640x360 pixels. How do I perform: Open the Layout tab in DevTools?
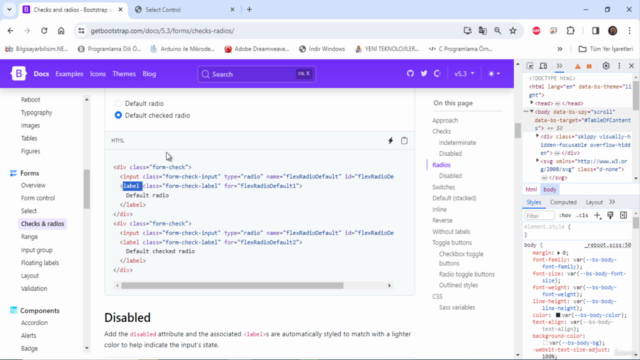594,202
